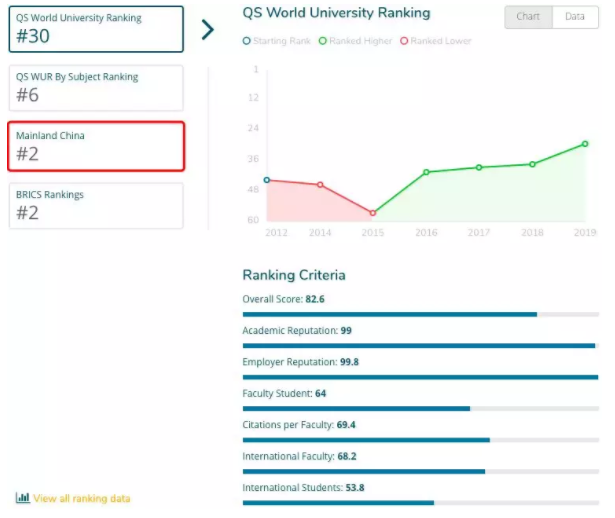615x518 pixels.
Task: Click the Citations per Faculty progress bar
Action: [x=420, y=440]
